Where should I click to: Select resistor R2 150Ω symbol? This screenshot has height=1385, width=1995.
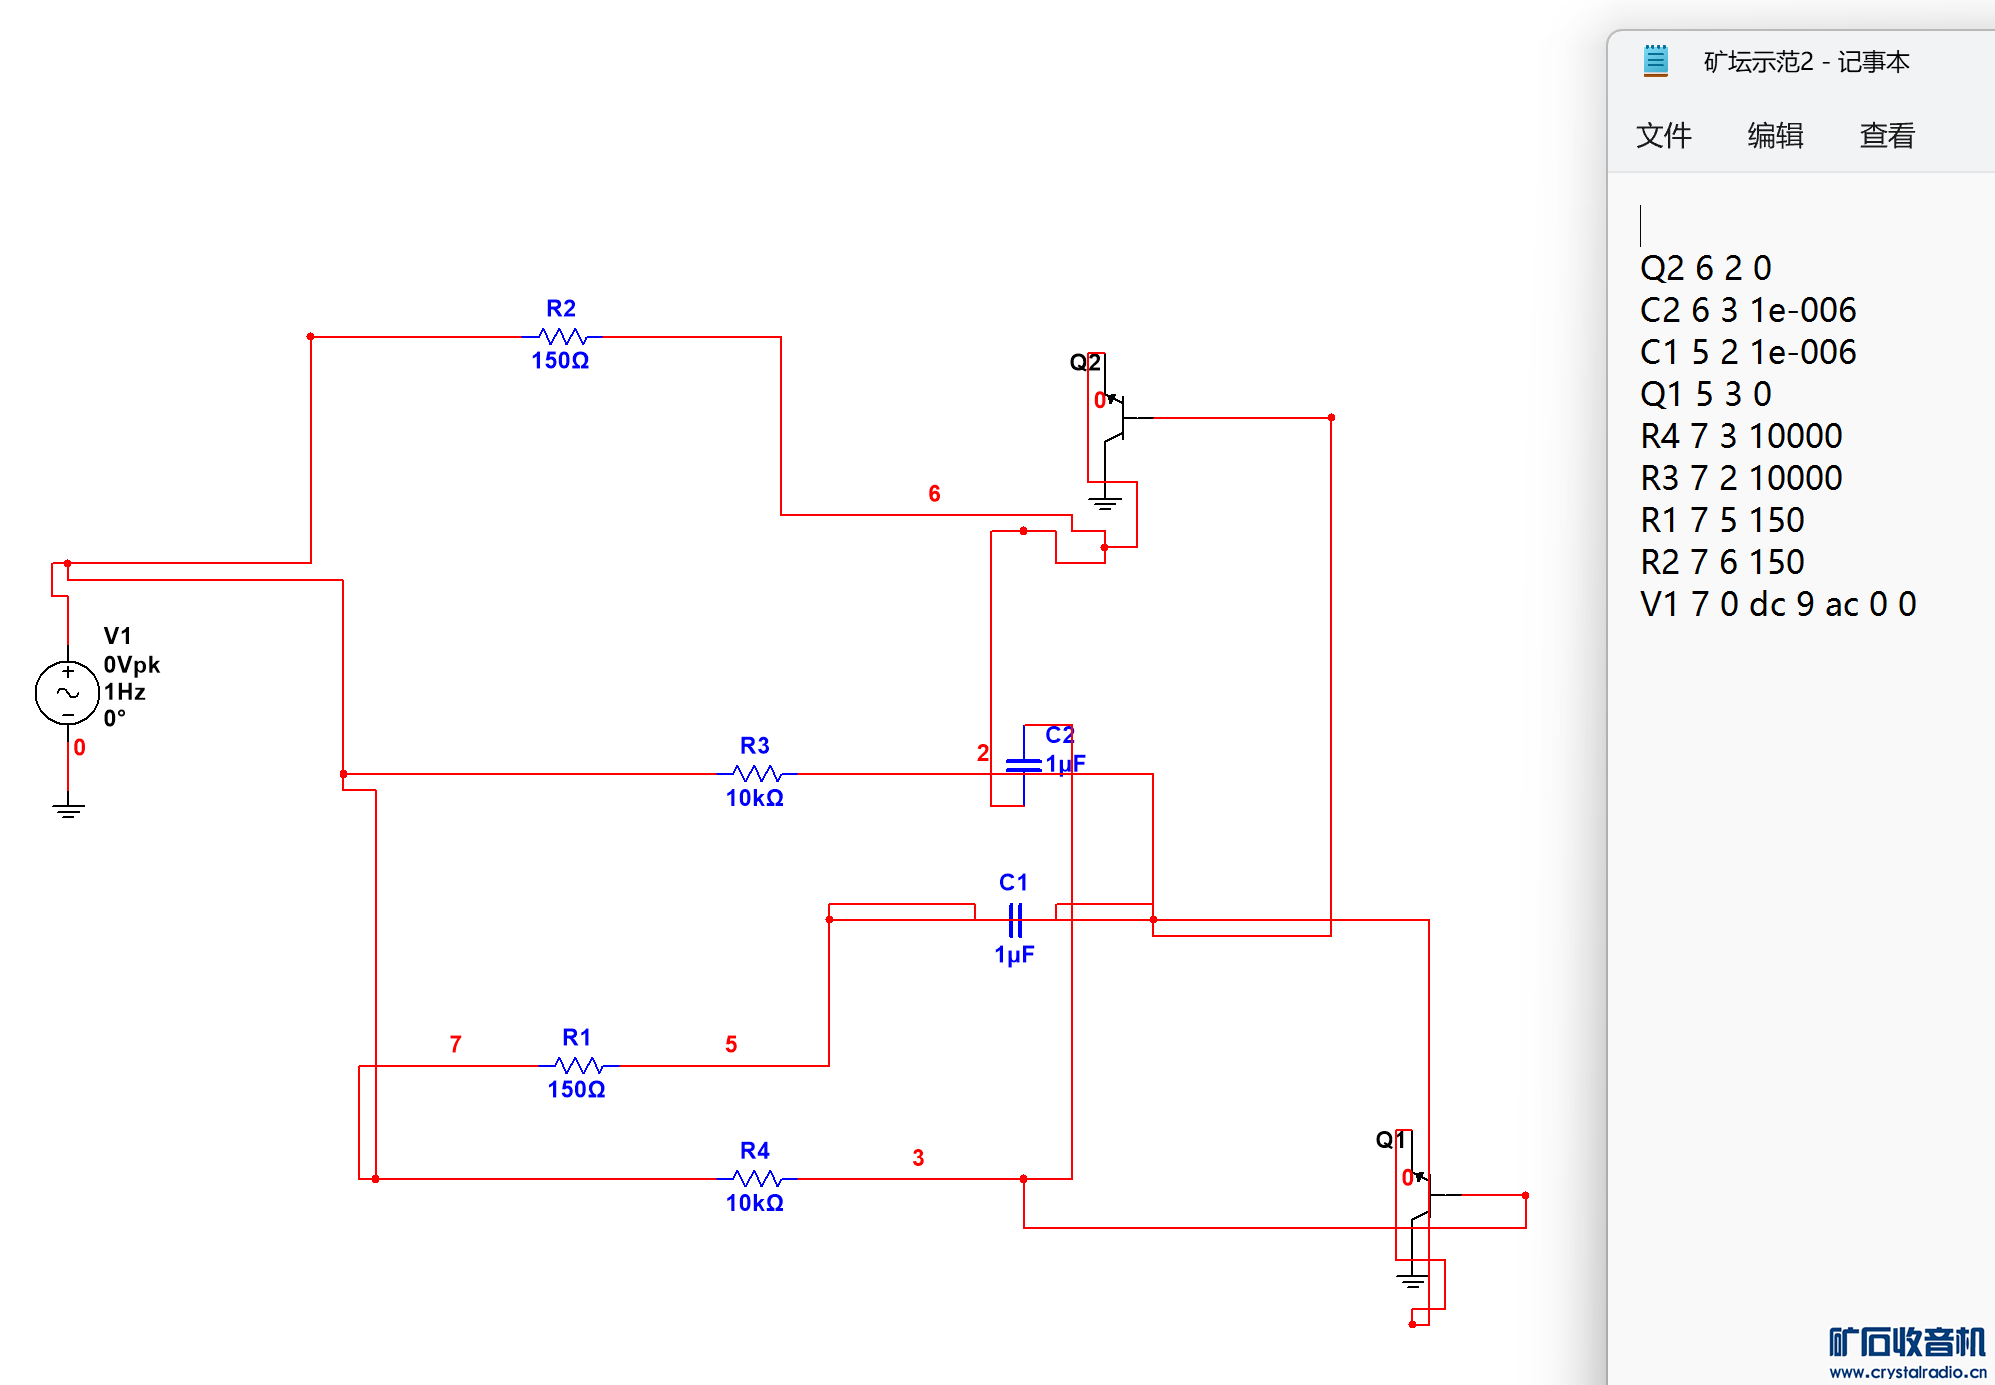(x=562, y=337)
